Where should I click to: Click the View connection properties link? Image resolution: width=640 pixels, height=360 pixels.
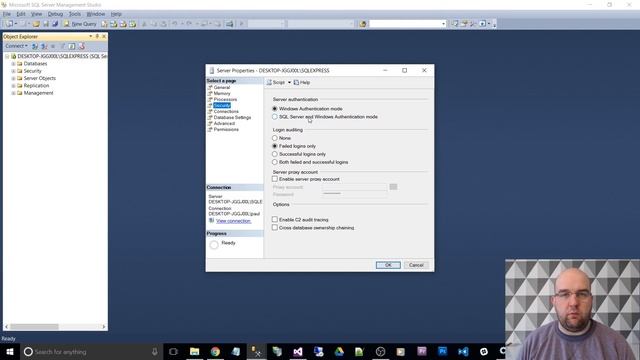pyautogui.click(x=233, y=221)
